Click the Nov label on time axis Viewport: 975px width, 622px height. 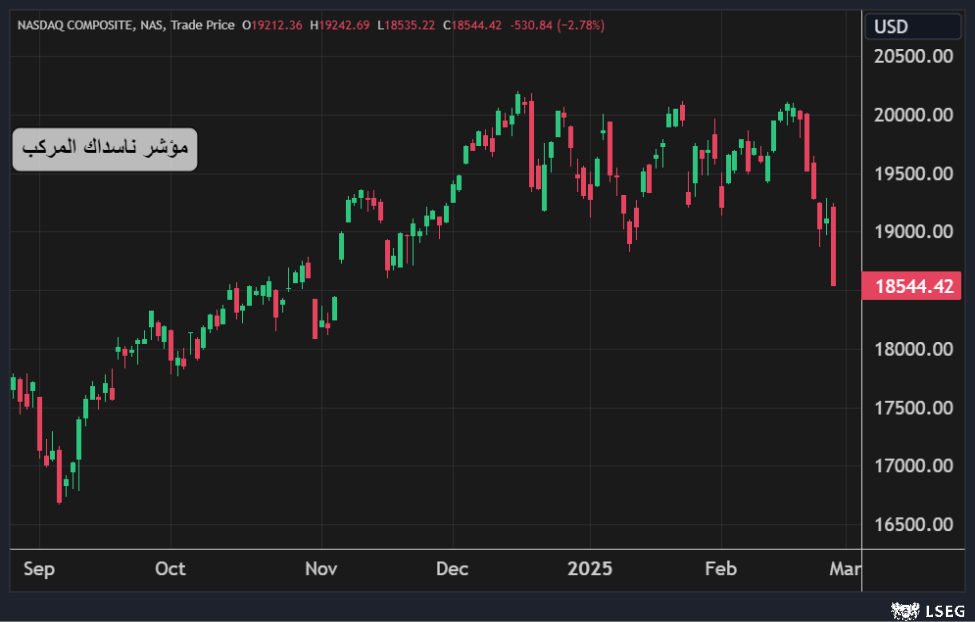click(x=321, y=569)
